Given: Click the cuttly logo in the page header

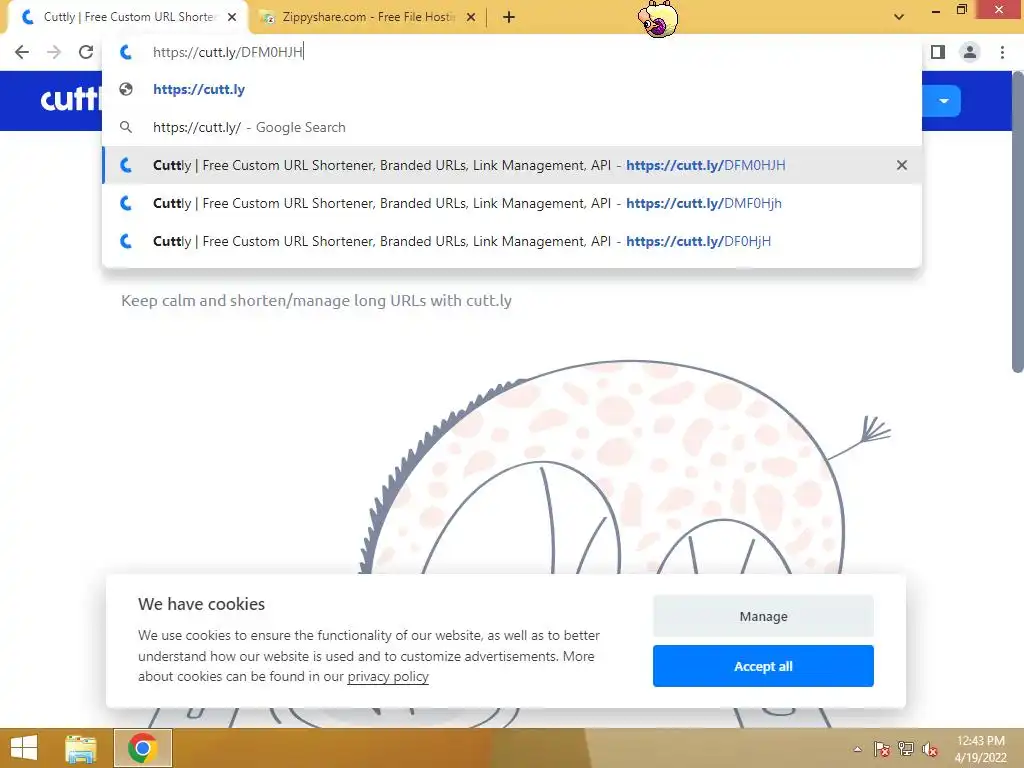Looking at the screenshot, I should 71,100.
